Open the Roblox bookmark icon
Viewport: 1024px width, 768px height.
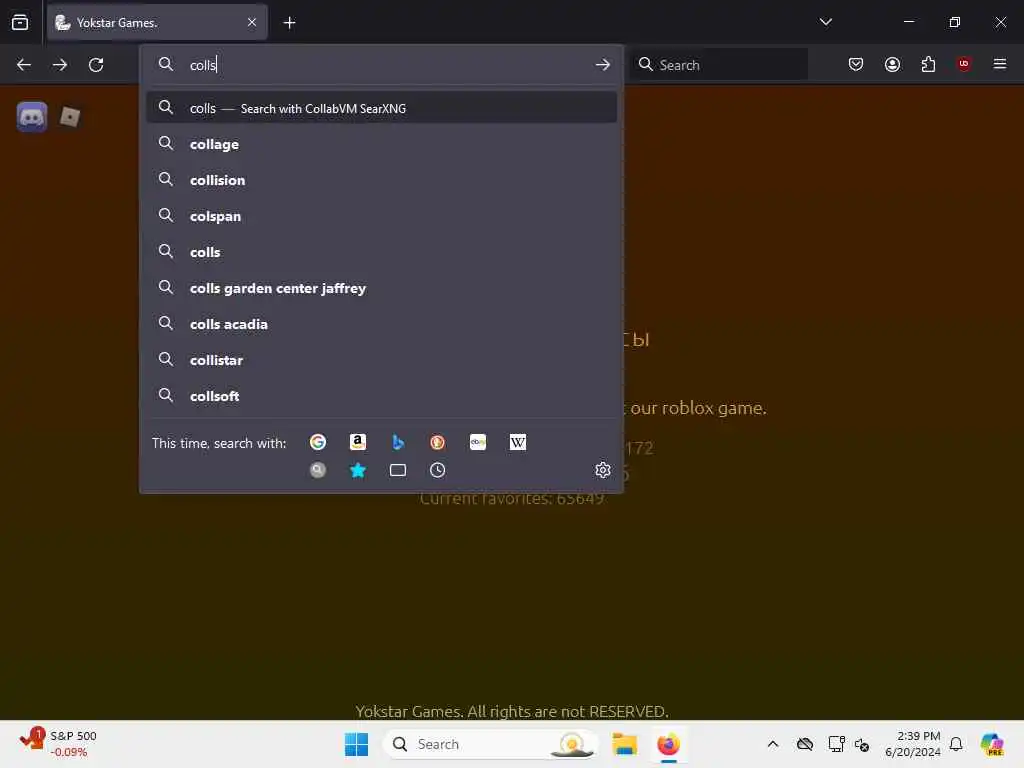70,117
